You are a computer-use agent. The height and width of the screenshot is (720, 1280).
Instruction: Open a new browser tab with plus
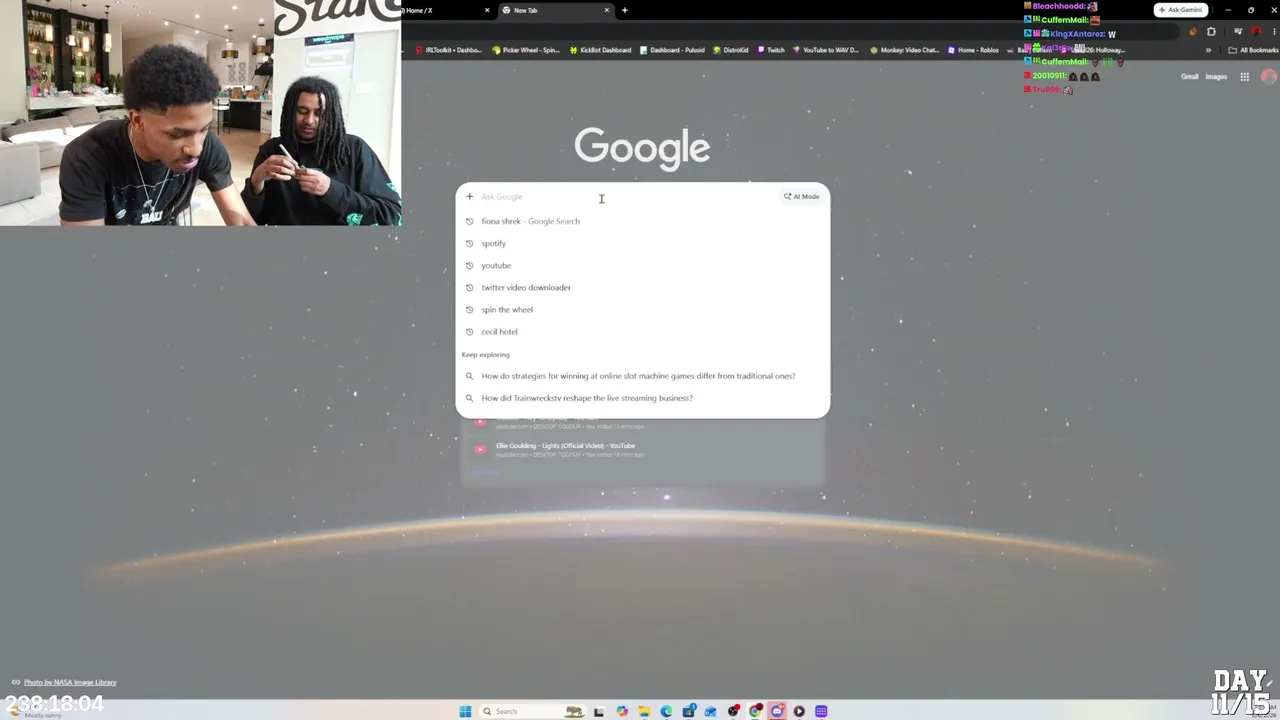click(x=624, y=10)
